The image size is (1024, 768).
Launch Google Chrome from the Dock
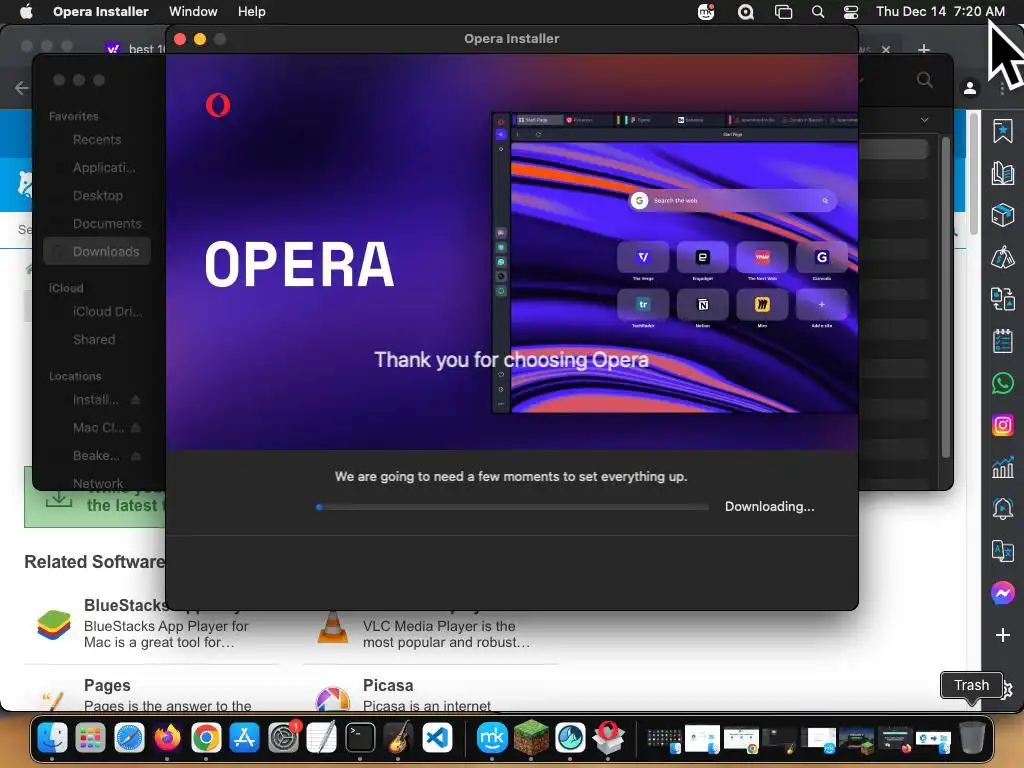pyautogui.click(x=206, y=738)
